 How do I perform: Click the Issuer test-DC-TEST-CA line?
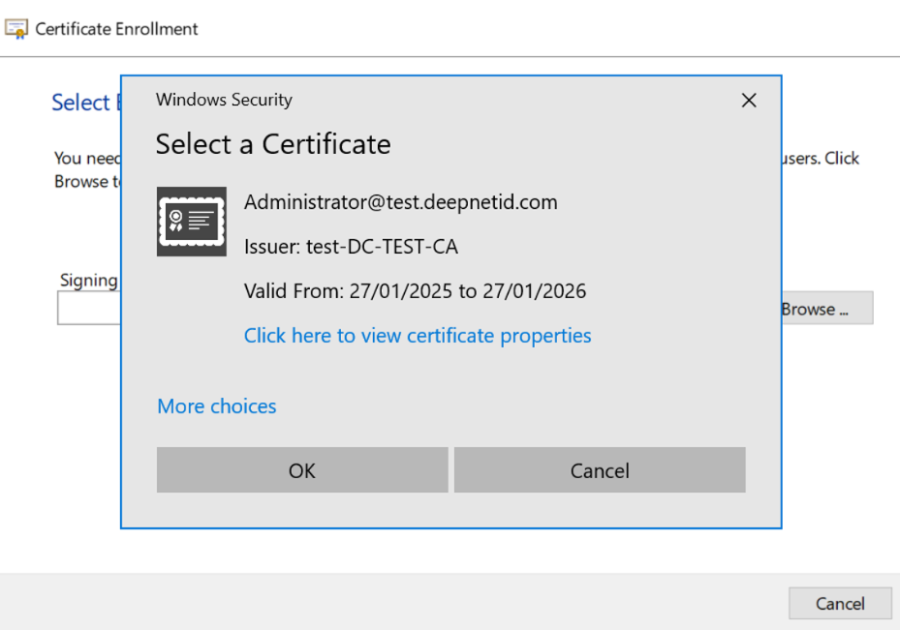click(350, 246)
